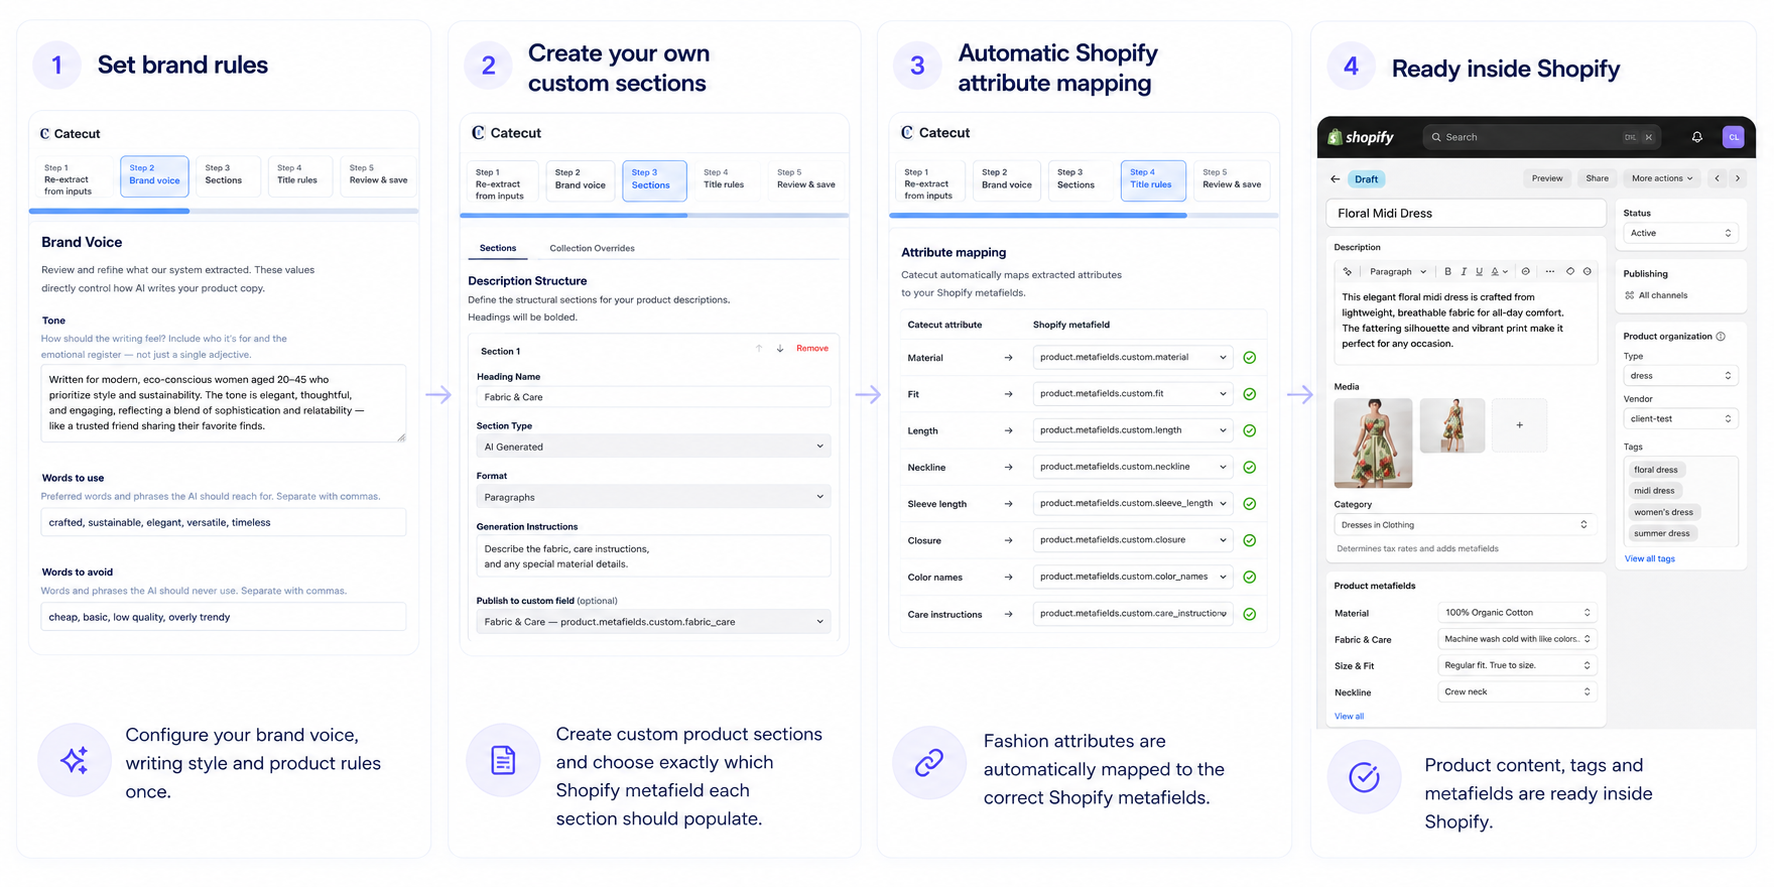Open the Category Dresses in Clothing selector
Image resolution: width=1774 pixels, height=887 pixels.
coord(1464,525)
